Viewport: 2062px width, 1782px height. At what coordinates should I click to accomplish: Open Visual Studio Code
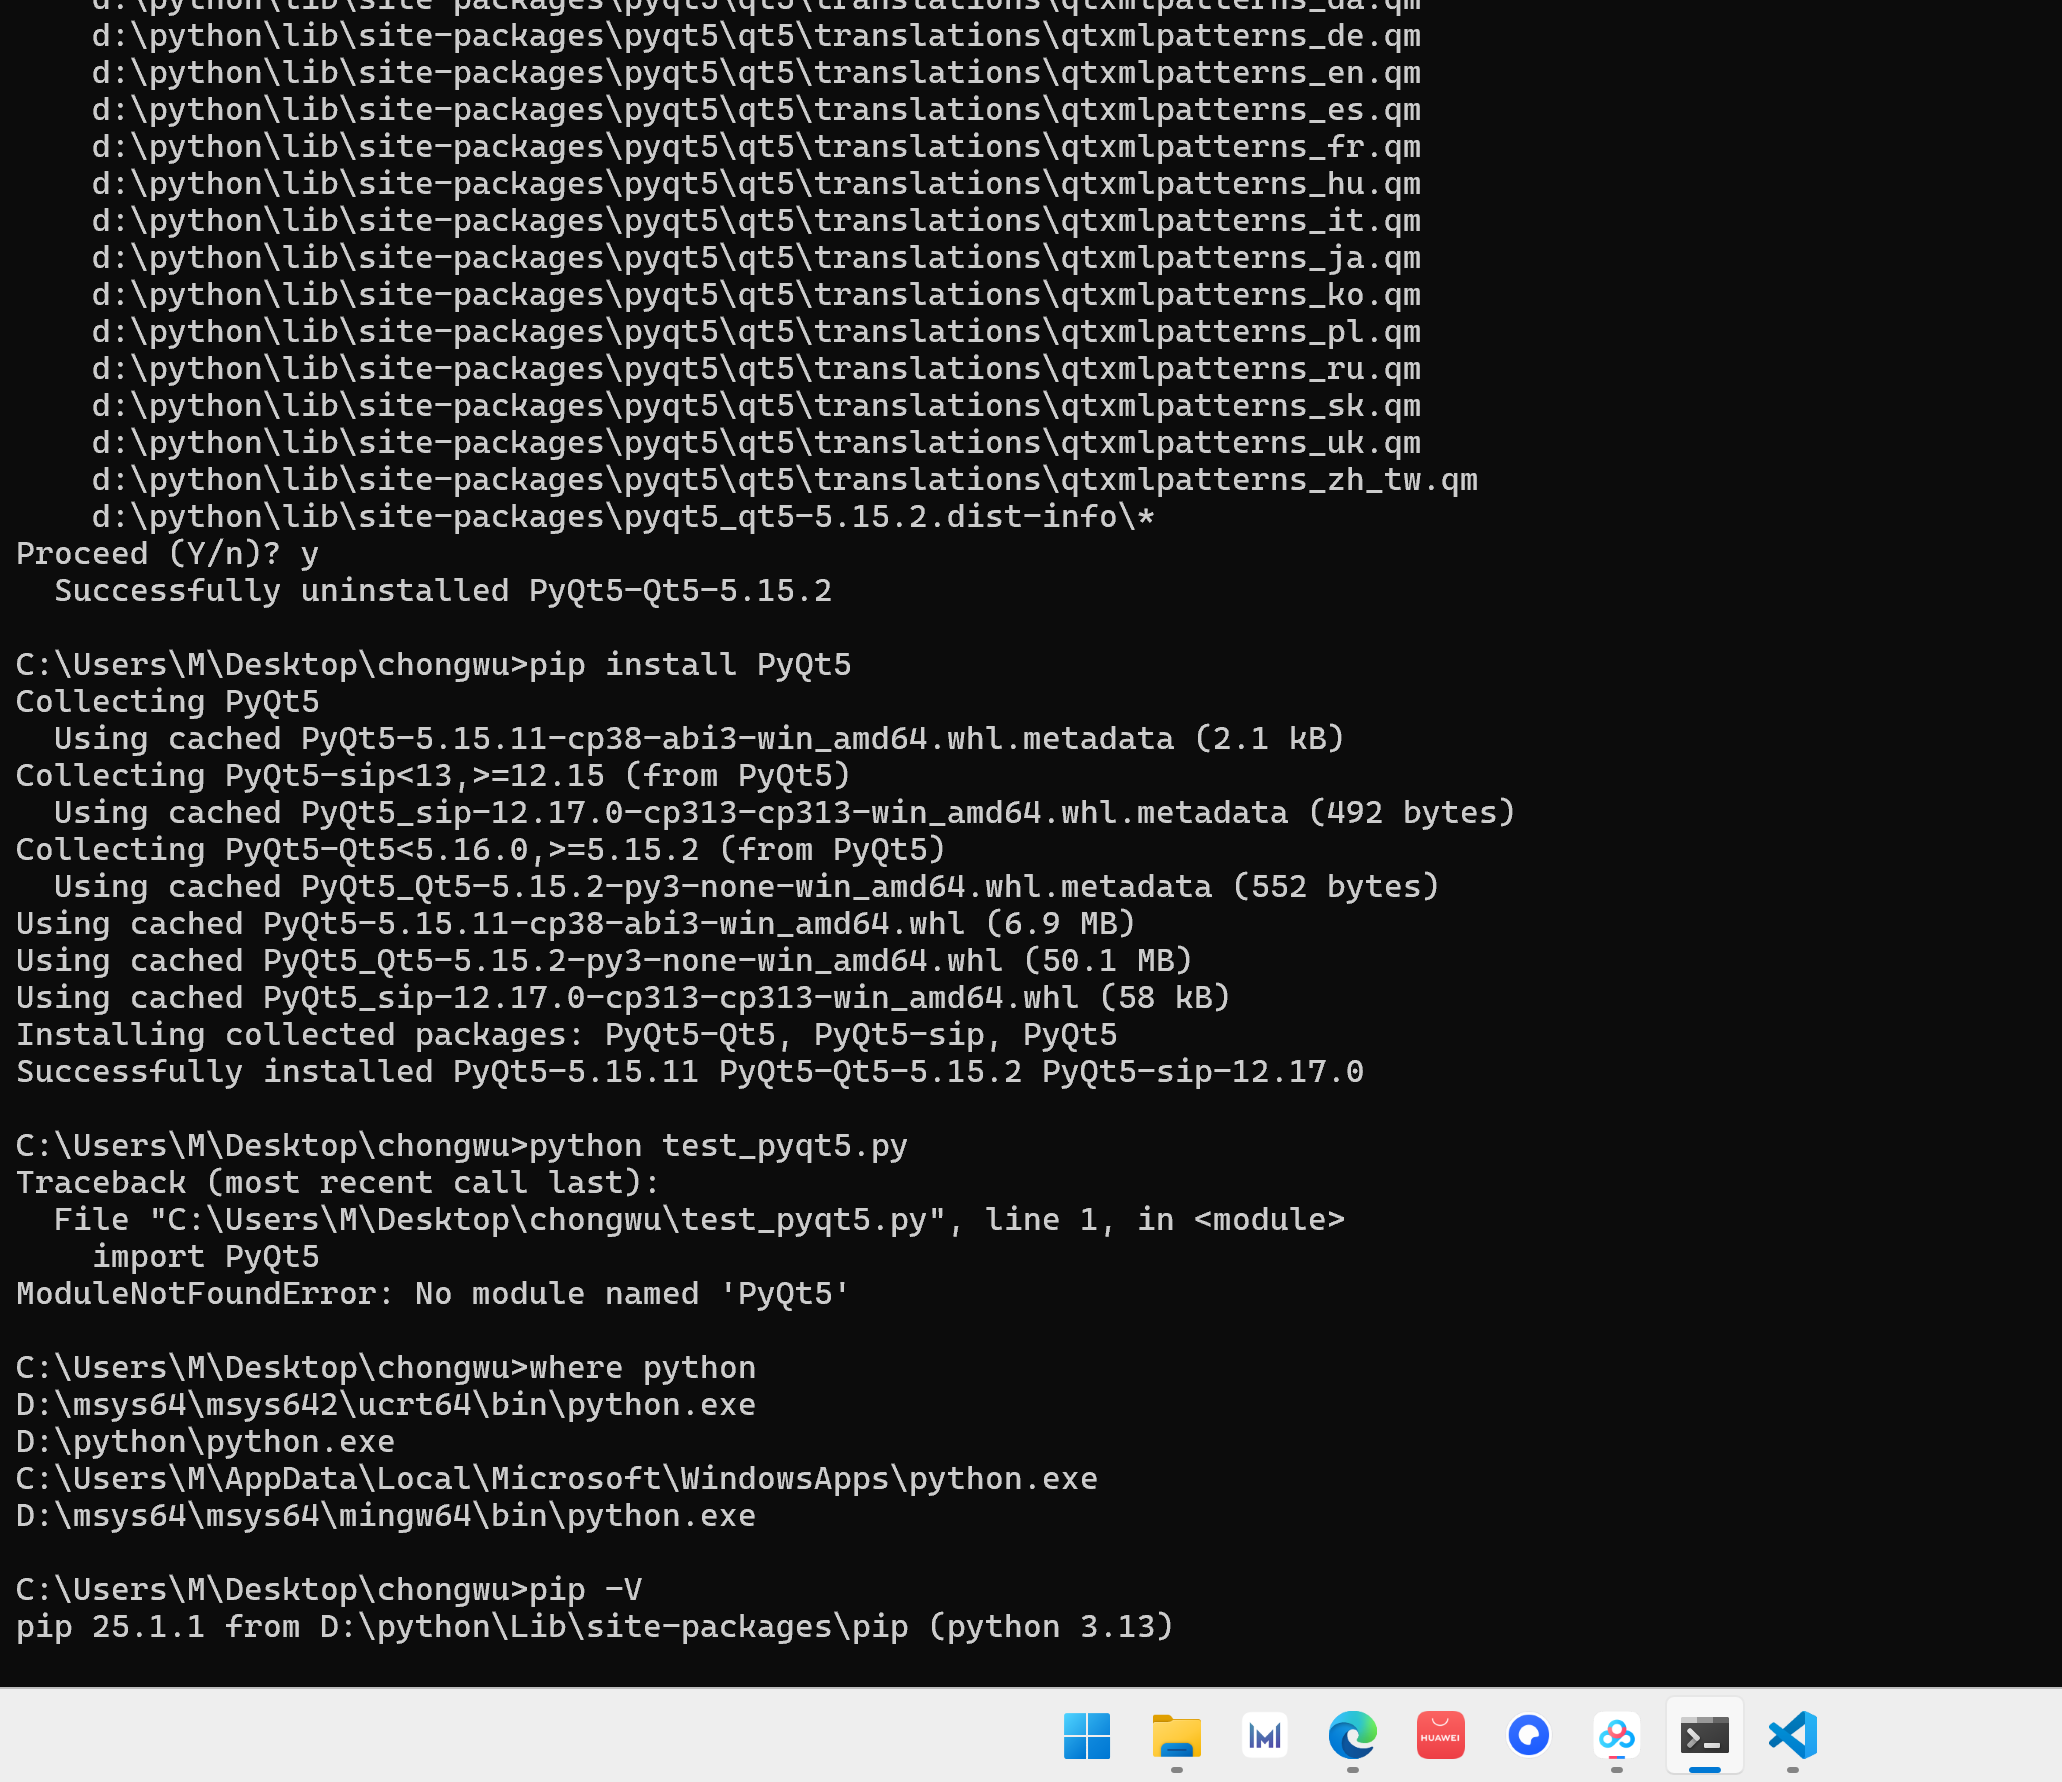(1792, 1736)
